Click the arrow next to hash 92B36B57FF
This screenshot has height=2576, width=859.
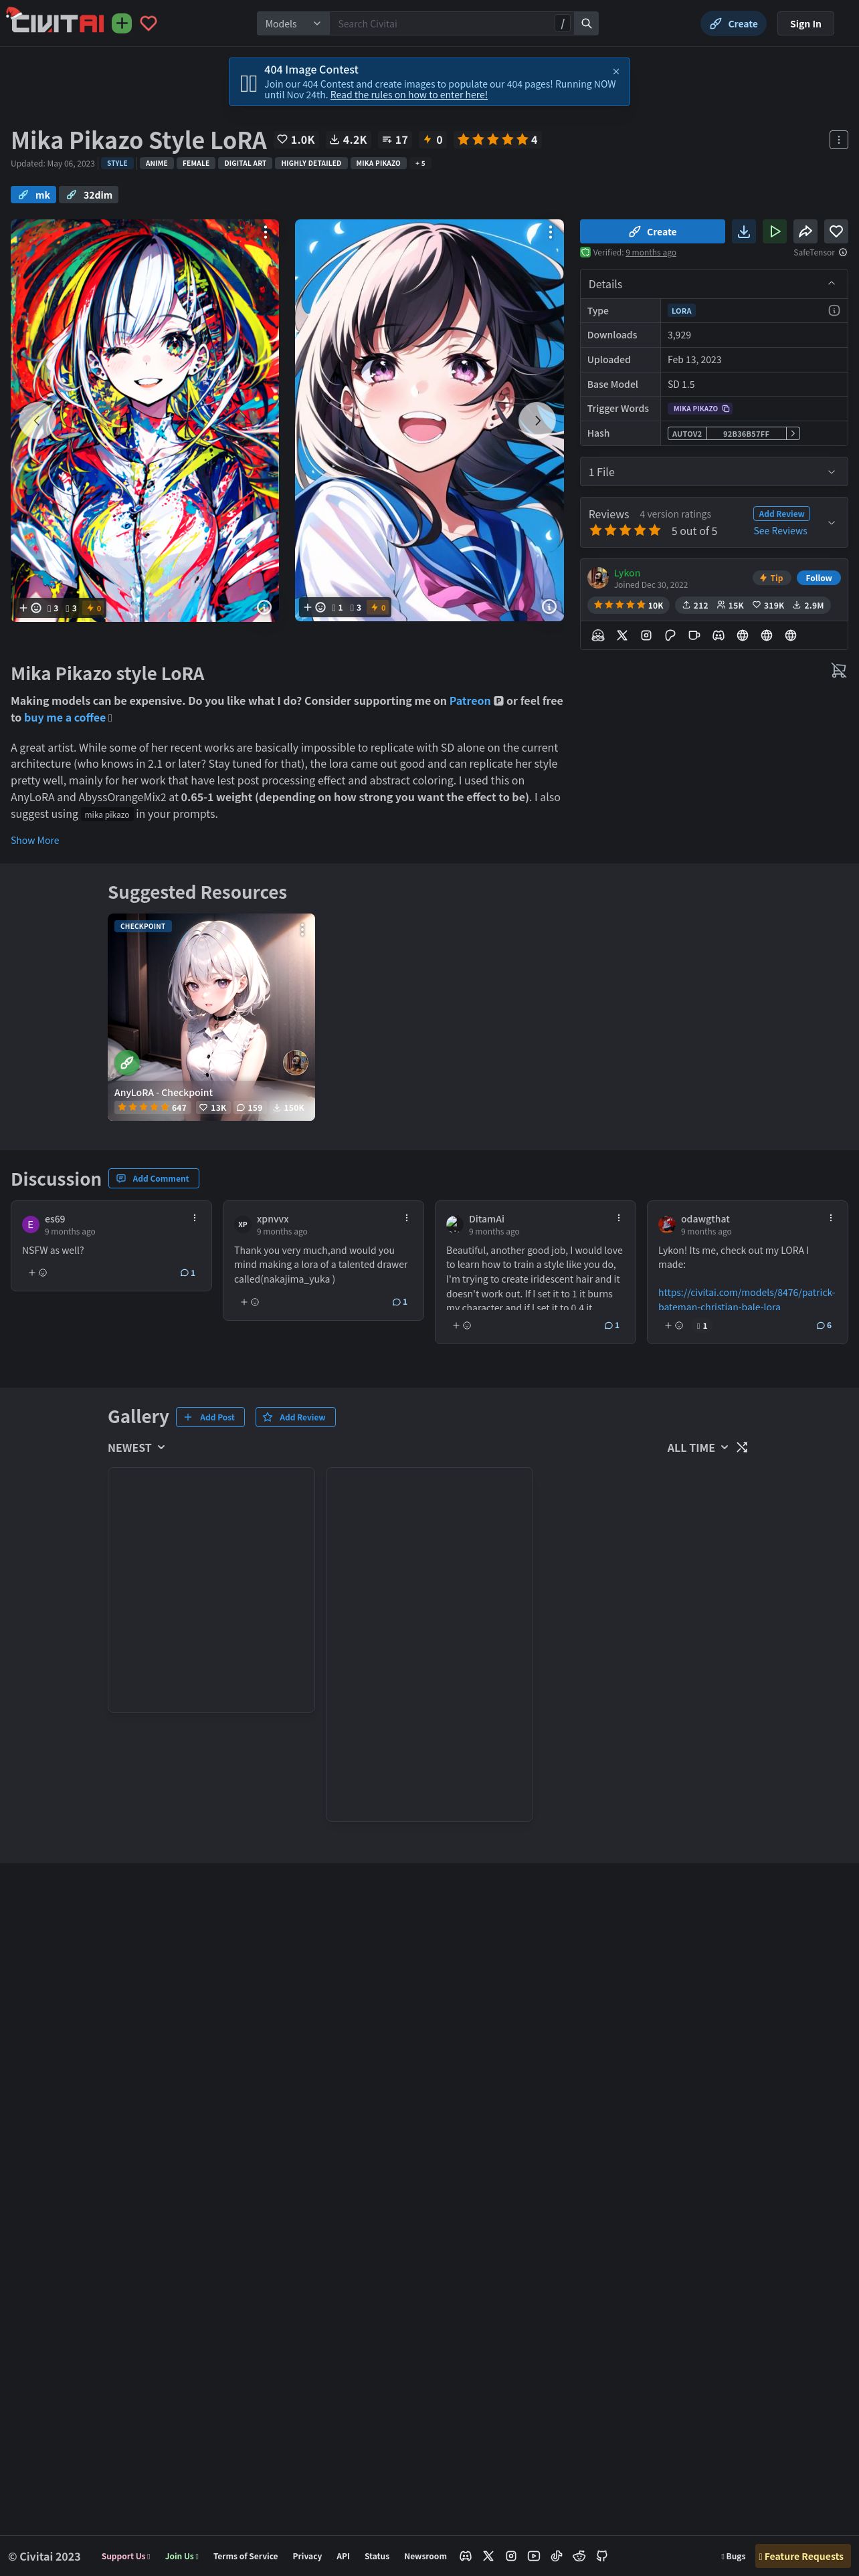[793, 433]
